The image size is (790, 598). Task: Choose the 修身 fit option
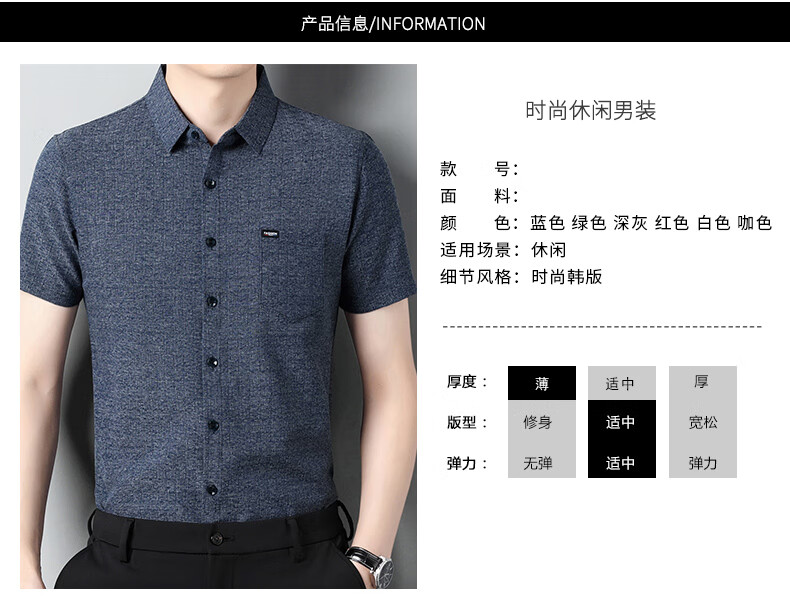542,422
